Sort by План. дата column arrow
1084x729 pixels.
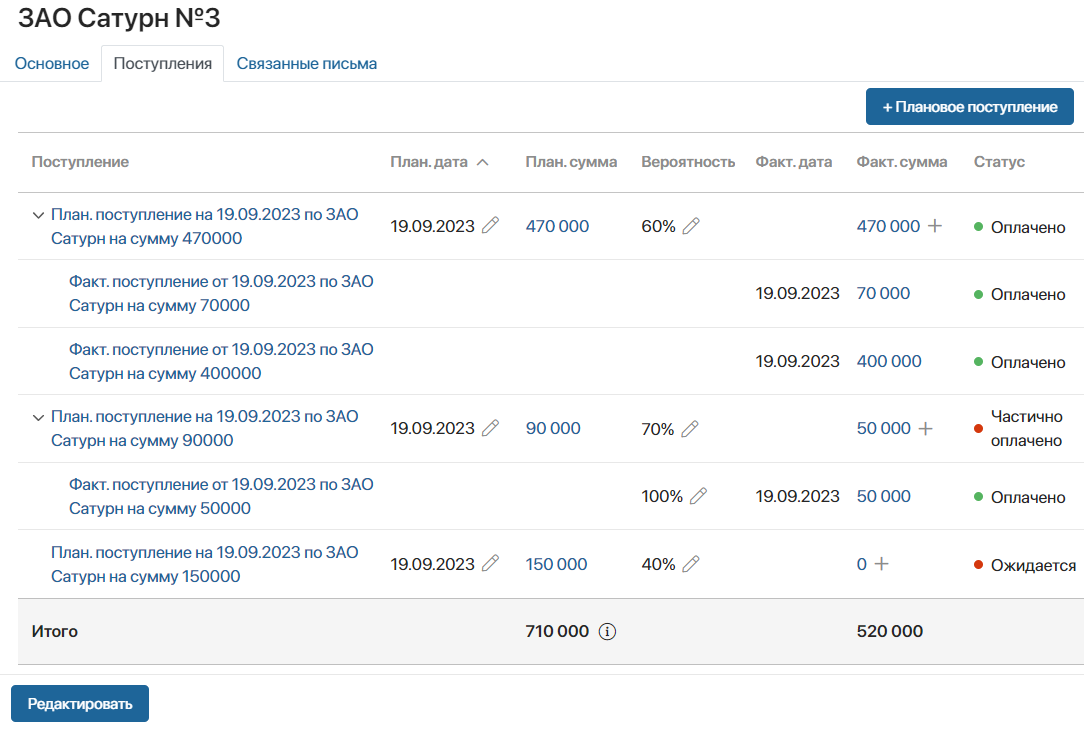[483, 162]
